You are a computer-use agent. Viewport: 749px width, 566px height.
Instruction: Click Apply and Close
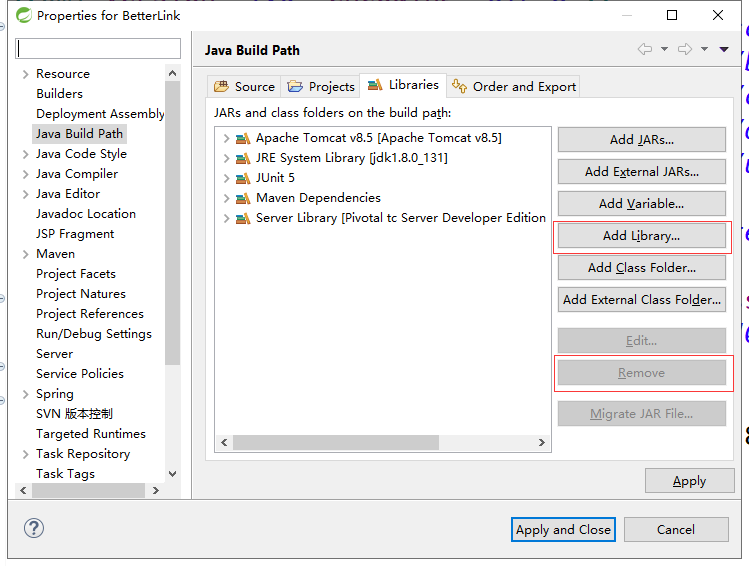pyautogui.click(x=563, y=529)
